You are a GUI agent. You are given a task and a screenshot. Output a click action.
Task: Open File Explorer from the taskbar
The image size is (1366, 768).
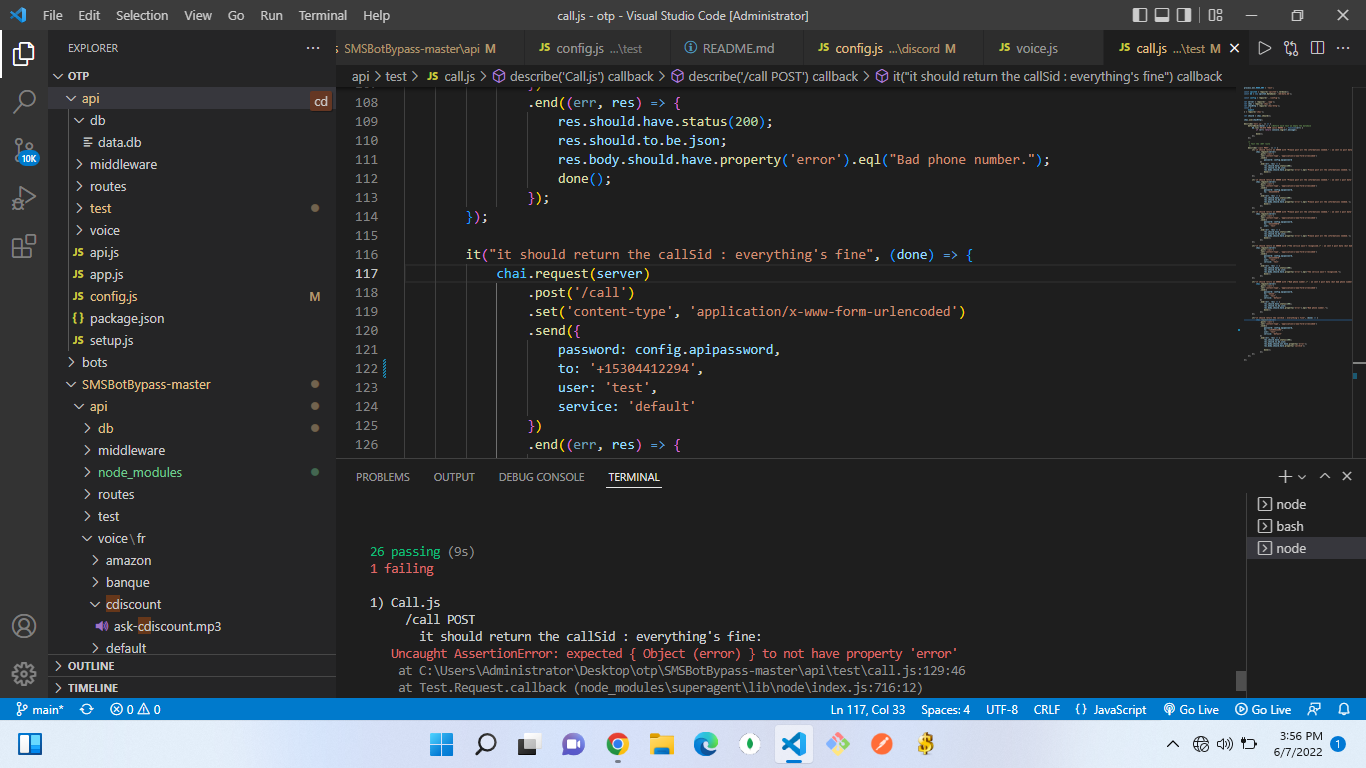coord(661,744)
